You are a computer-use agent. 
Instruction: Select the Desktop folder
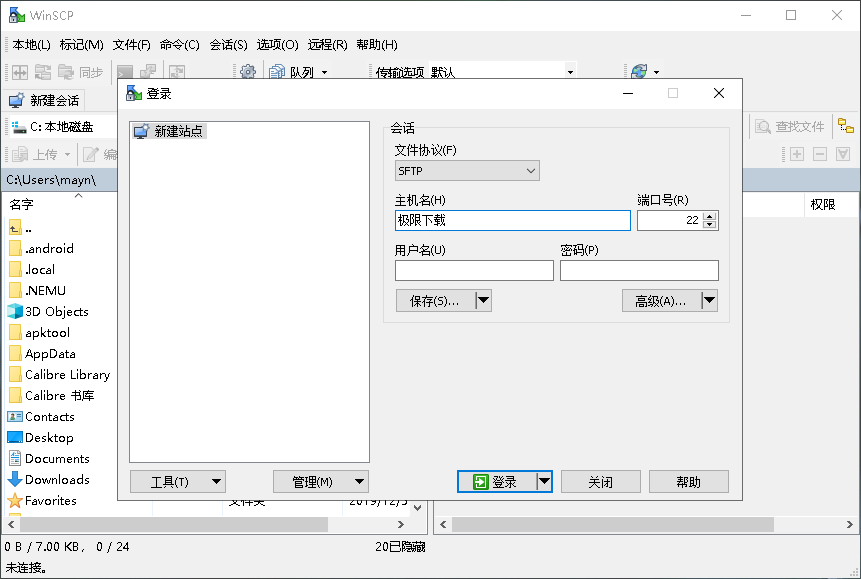pyautogui.click(x=41, y=438)
